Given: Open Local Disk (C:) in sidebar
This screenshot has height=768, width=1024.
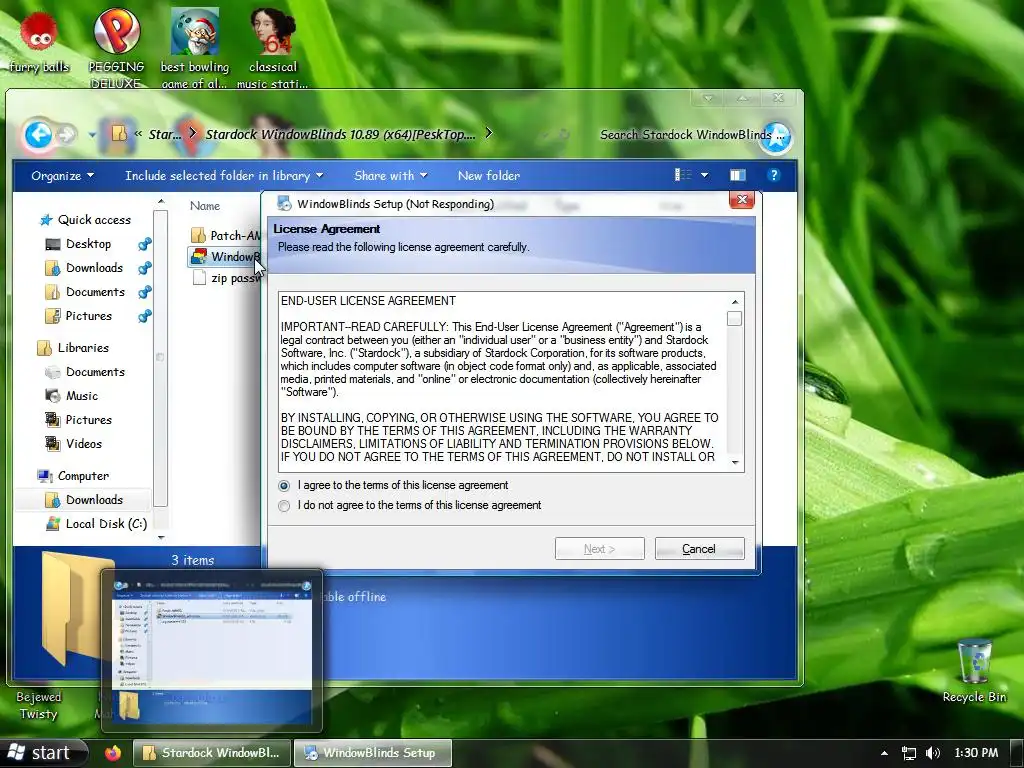Looking at the screenshot, I should [x=97, y=524].
